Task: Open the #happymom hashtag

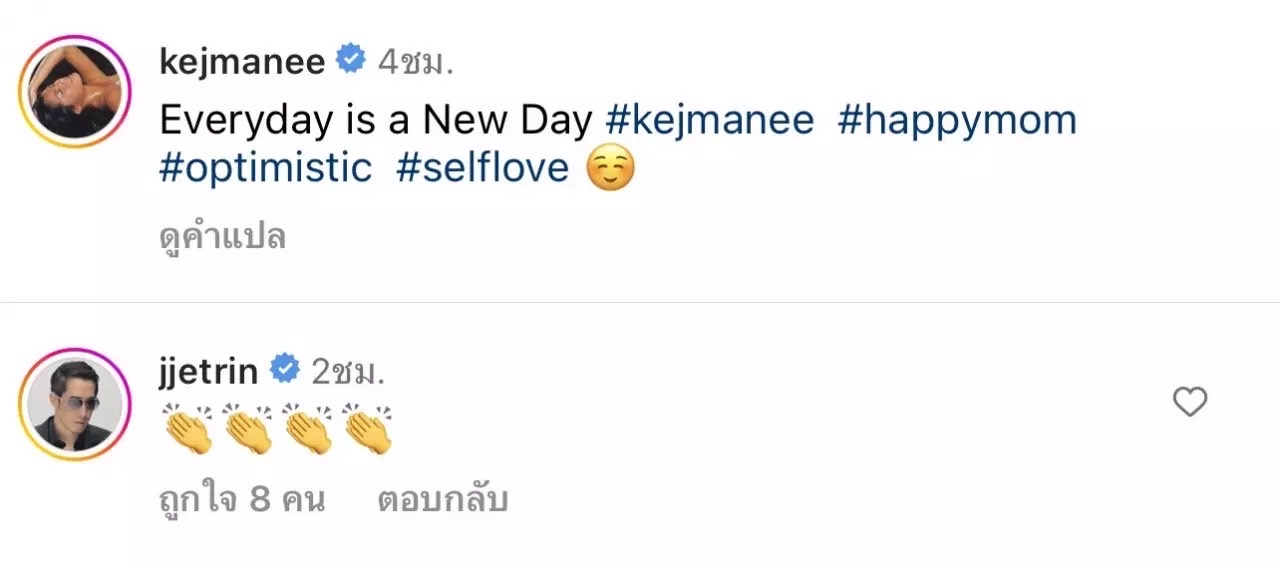Action: 957,120
